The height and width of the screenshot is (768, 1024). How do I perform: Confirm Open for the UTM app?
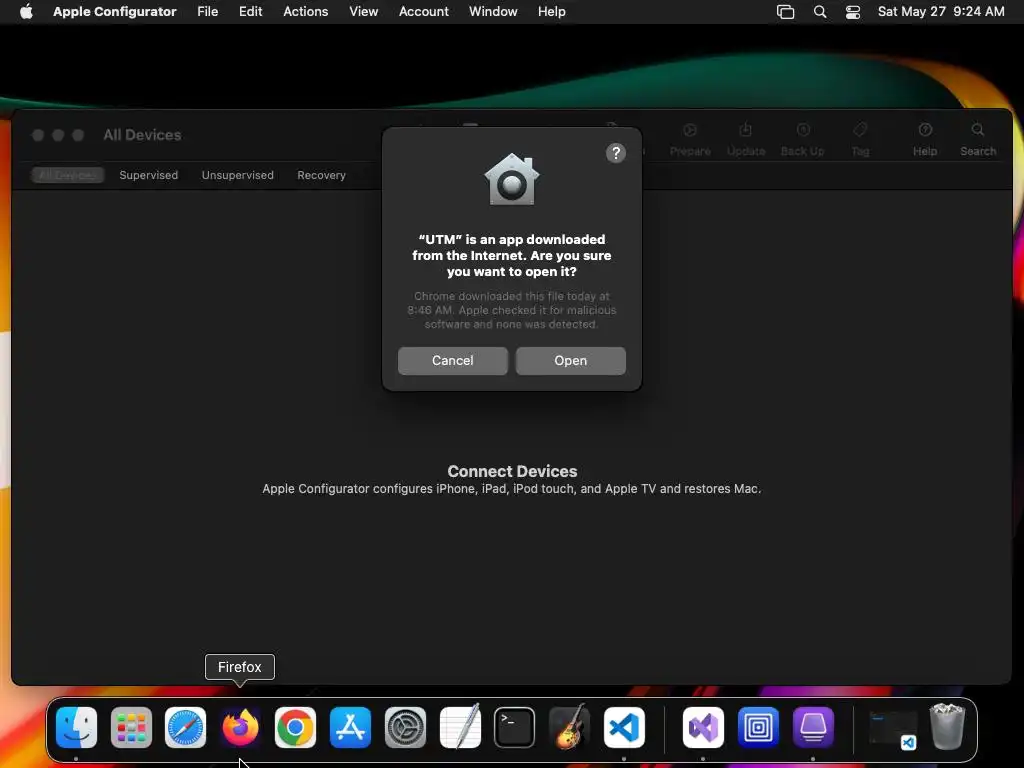click(571, 360)
